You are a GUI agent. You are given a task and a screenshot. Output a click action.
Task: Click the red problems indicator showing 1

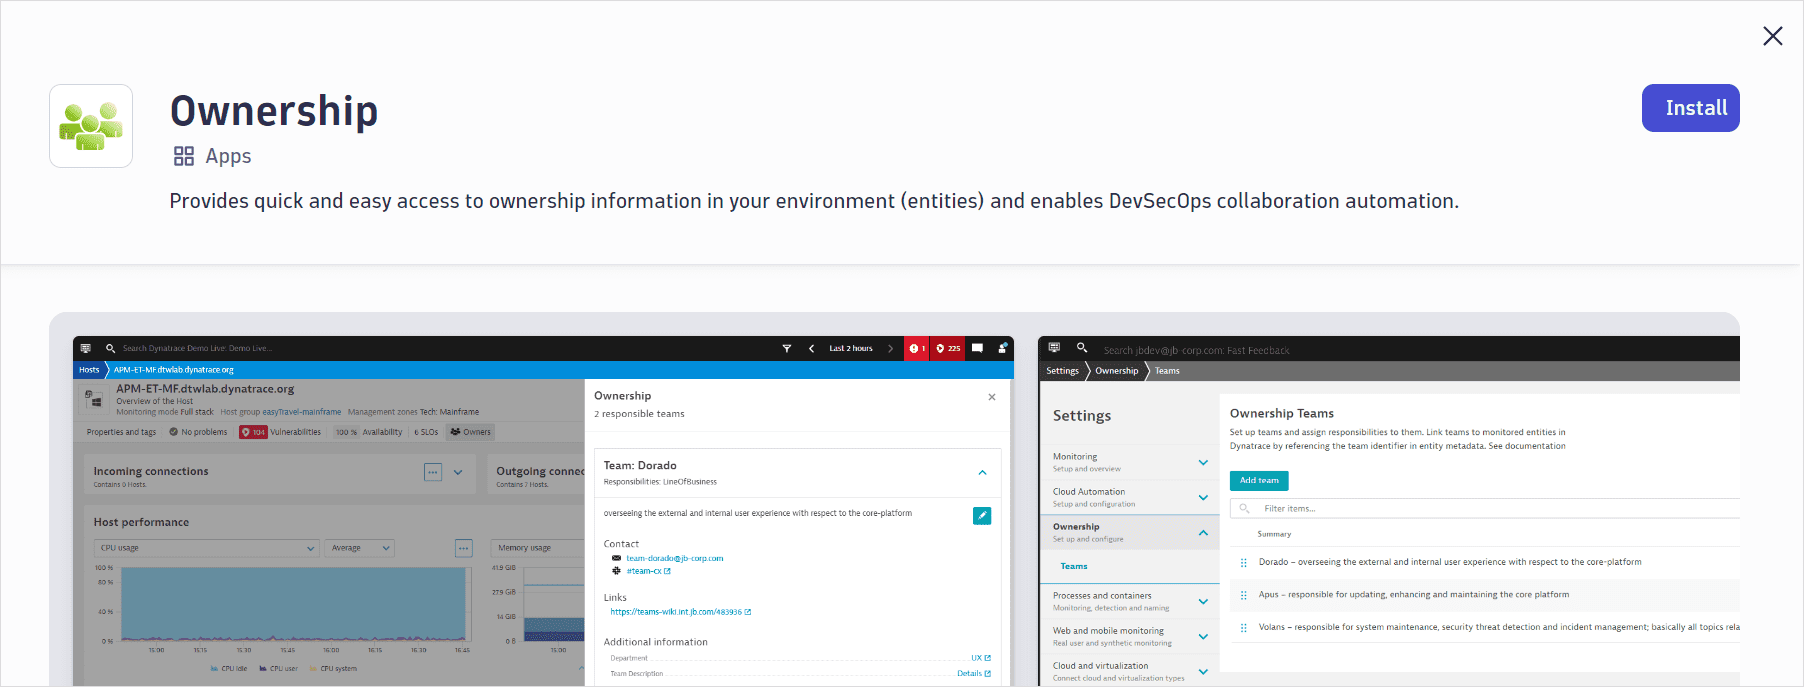click(x=917, y=348)
